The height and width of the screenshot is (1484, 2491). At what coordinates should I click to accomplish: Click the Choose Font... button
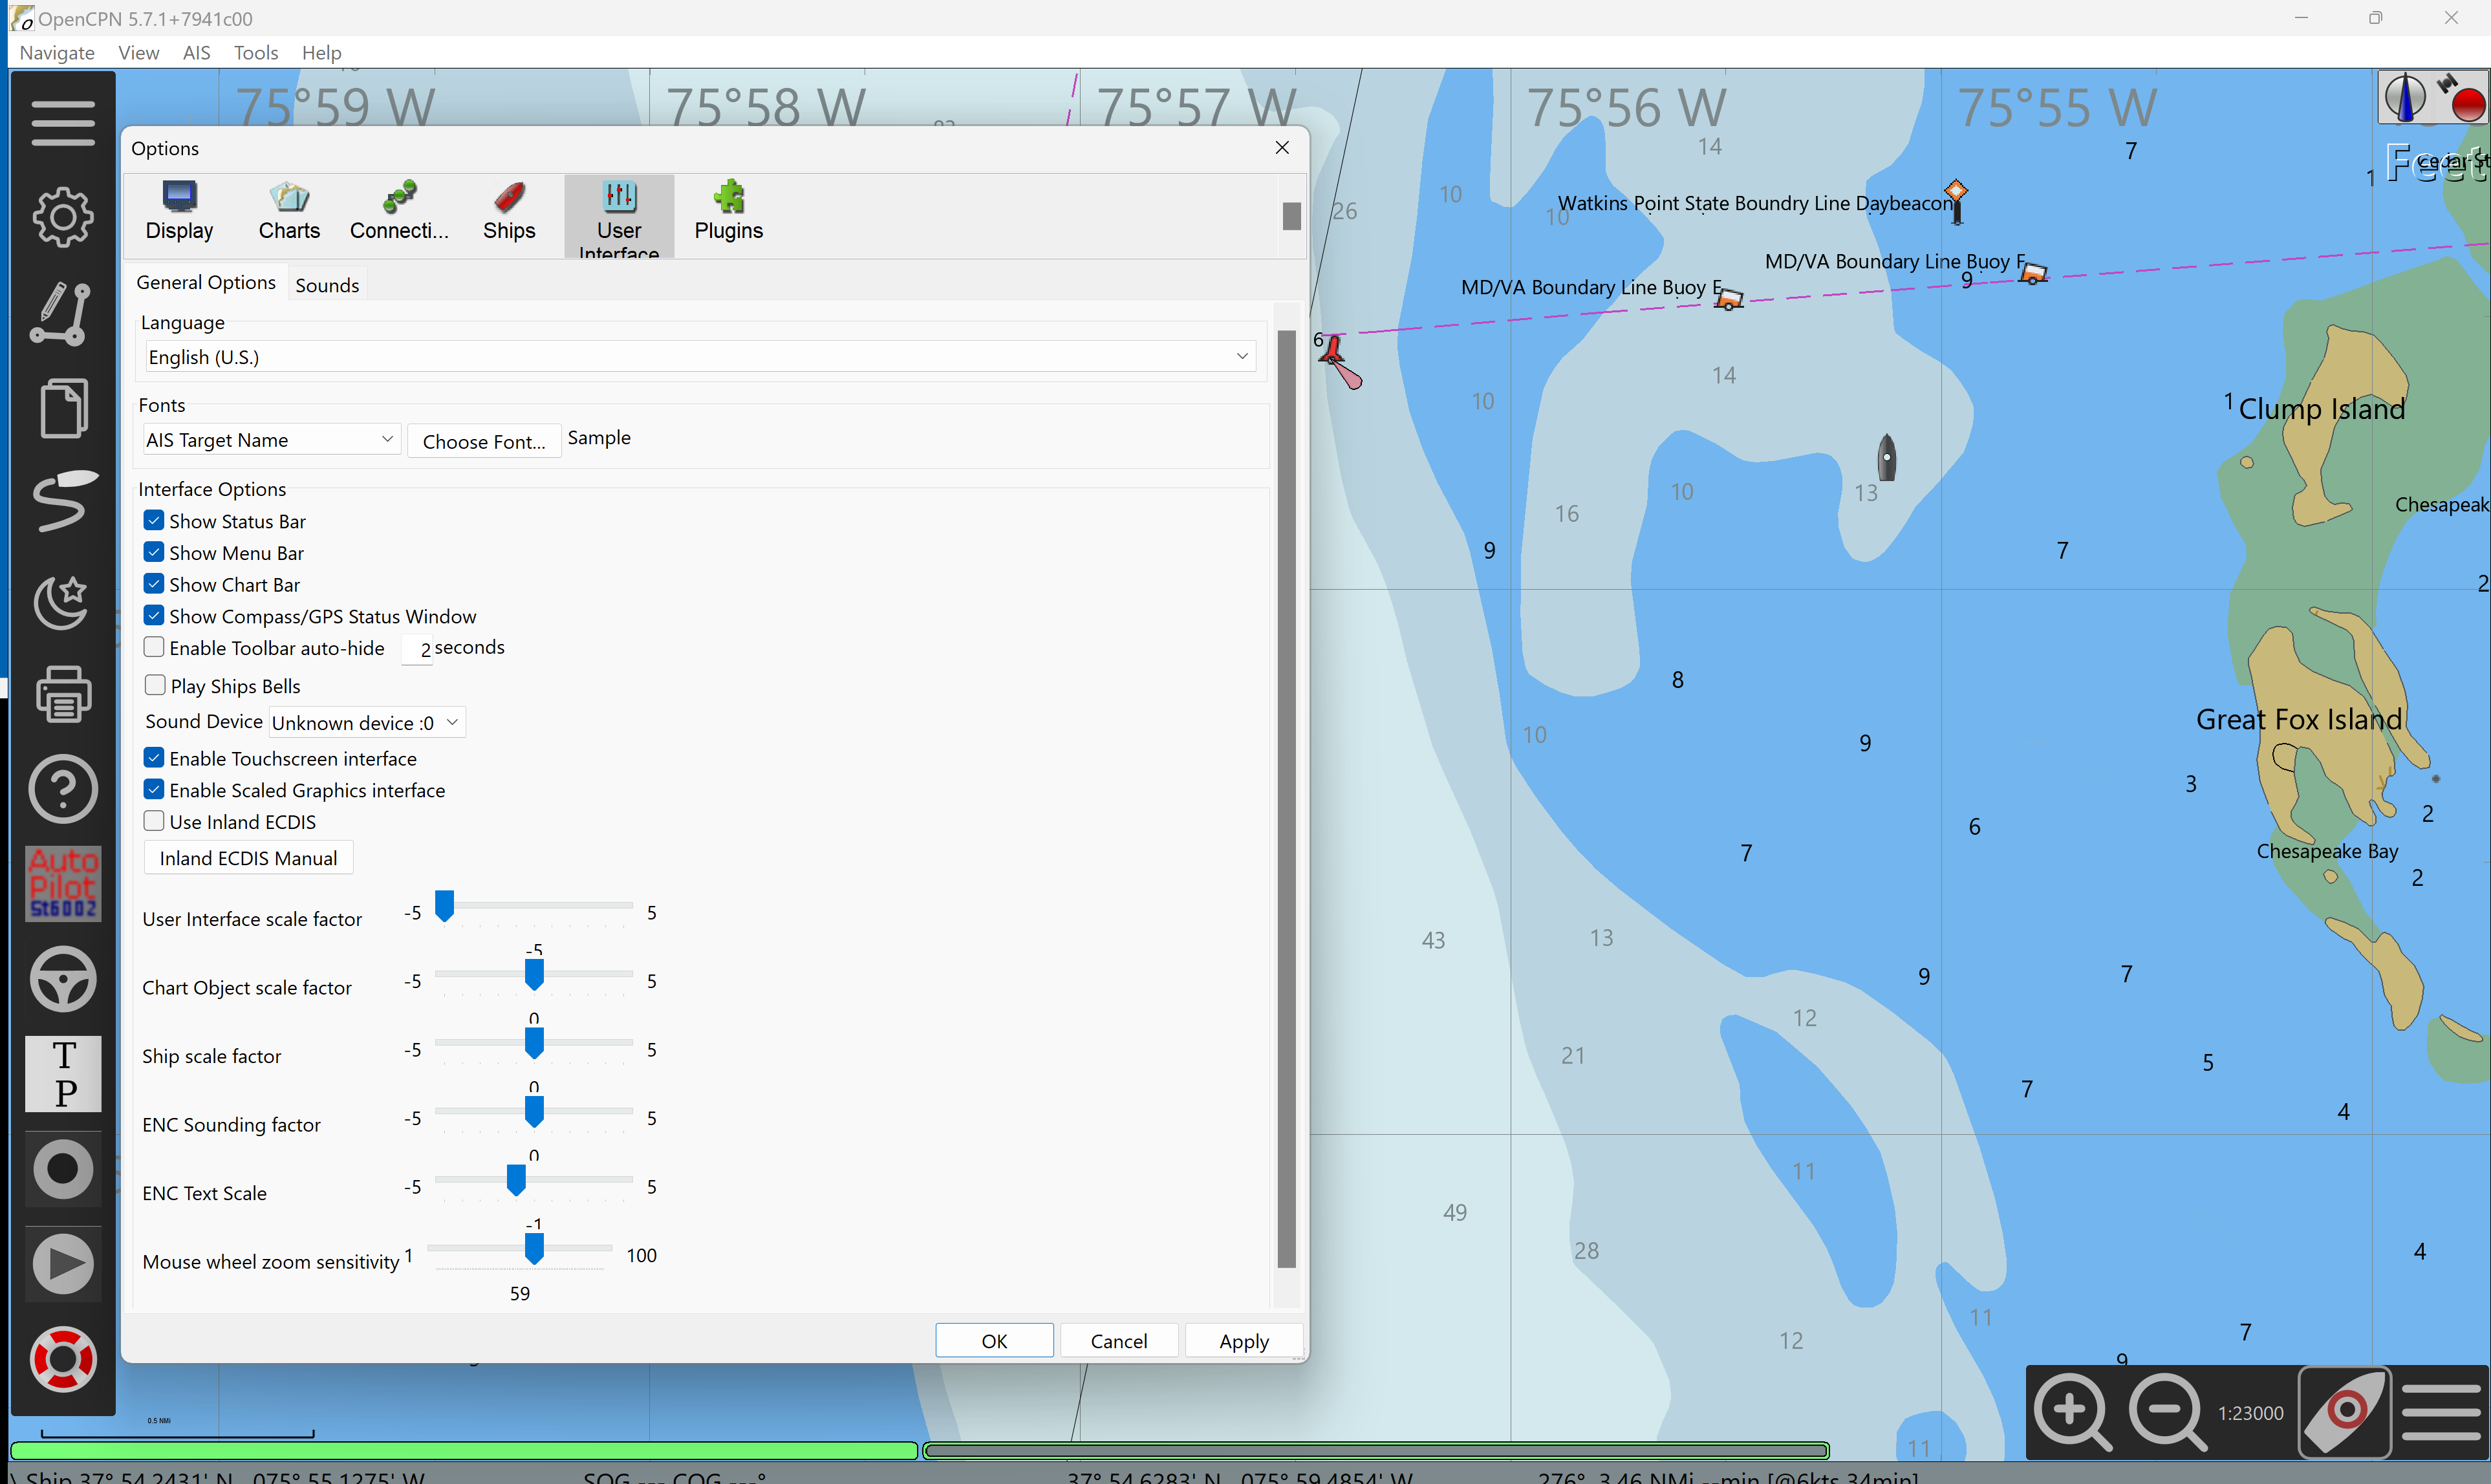484,441
